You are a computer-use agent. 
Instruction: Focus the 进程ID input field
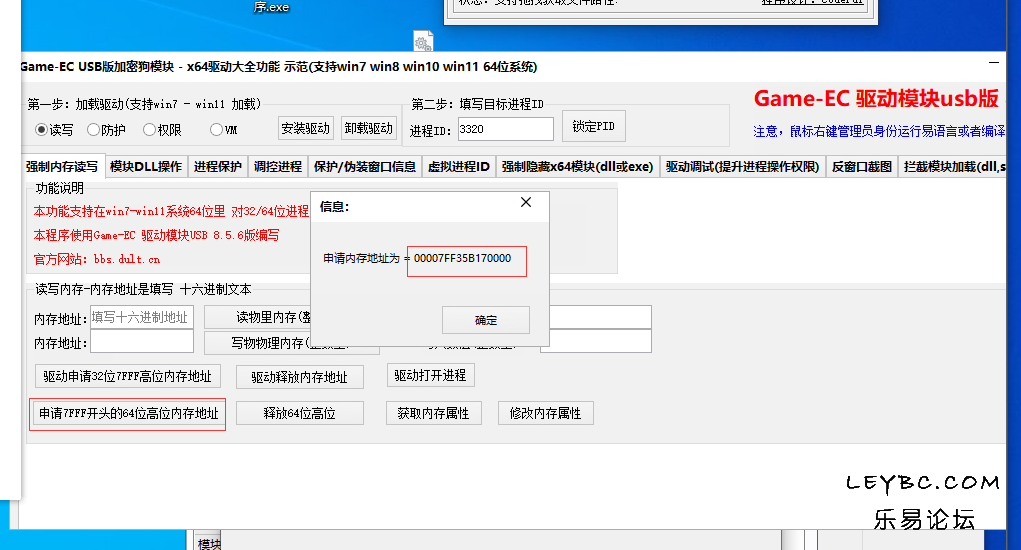point(505,129)
